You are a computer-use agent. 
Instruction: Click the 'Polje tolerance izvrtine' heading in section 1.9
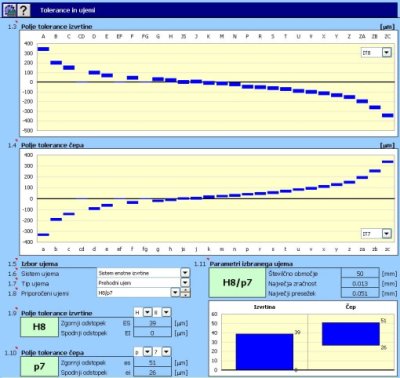click(x=57, y=313)
